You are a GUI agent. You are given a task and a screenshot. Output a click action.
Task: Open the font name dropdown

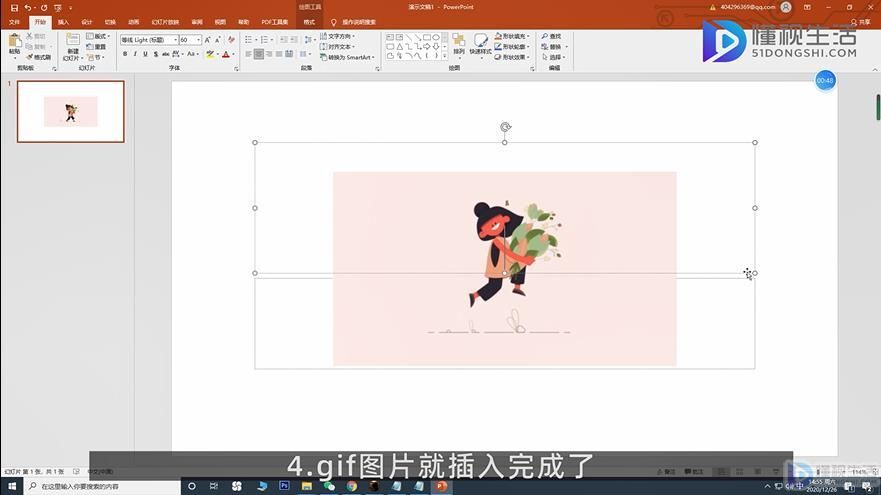[175, 40]
